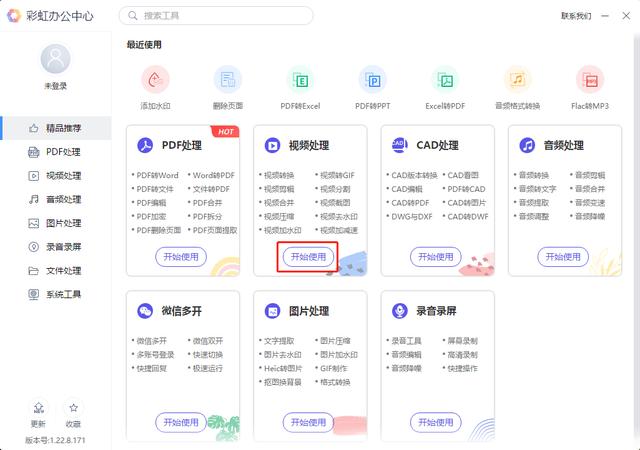640x450 pixels.
Task: Select 精品推荐 in the sidebar
Action: [56, 128]
